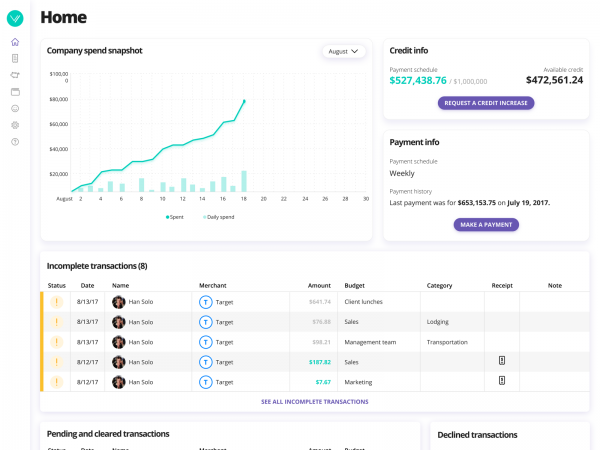
Task: Open the August month dropdown
Action: click(343, 51)
